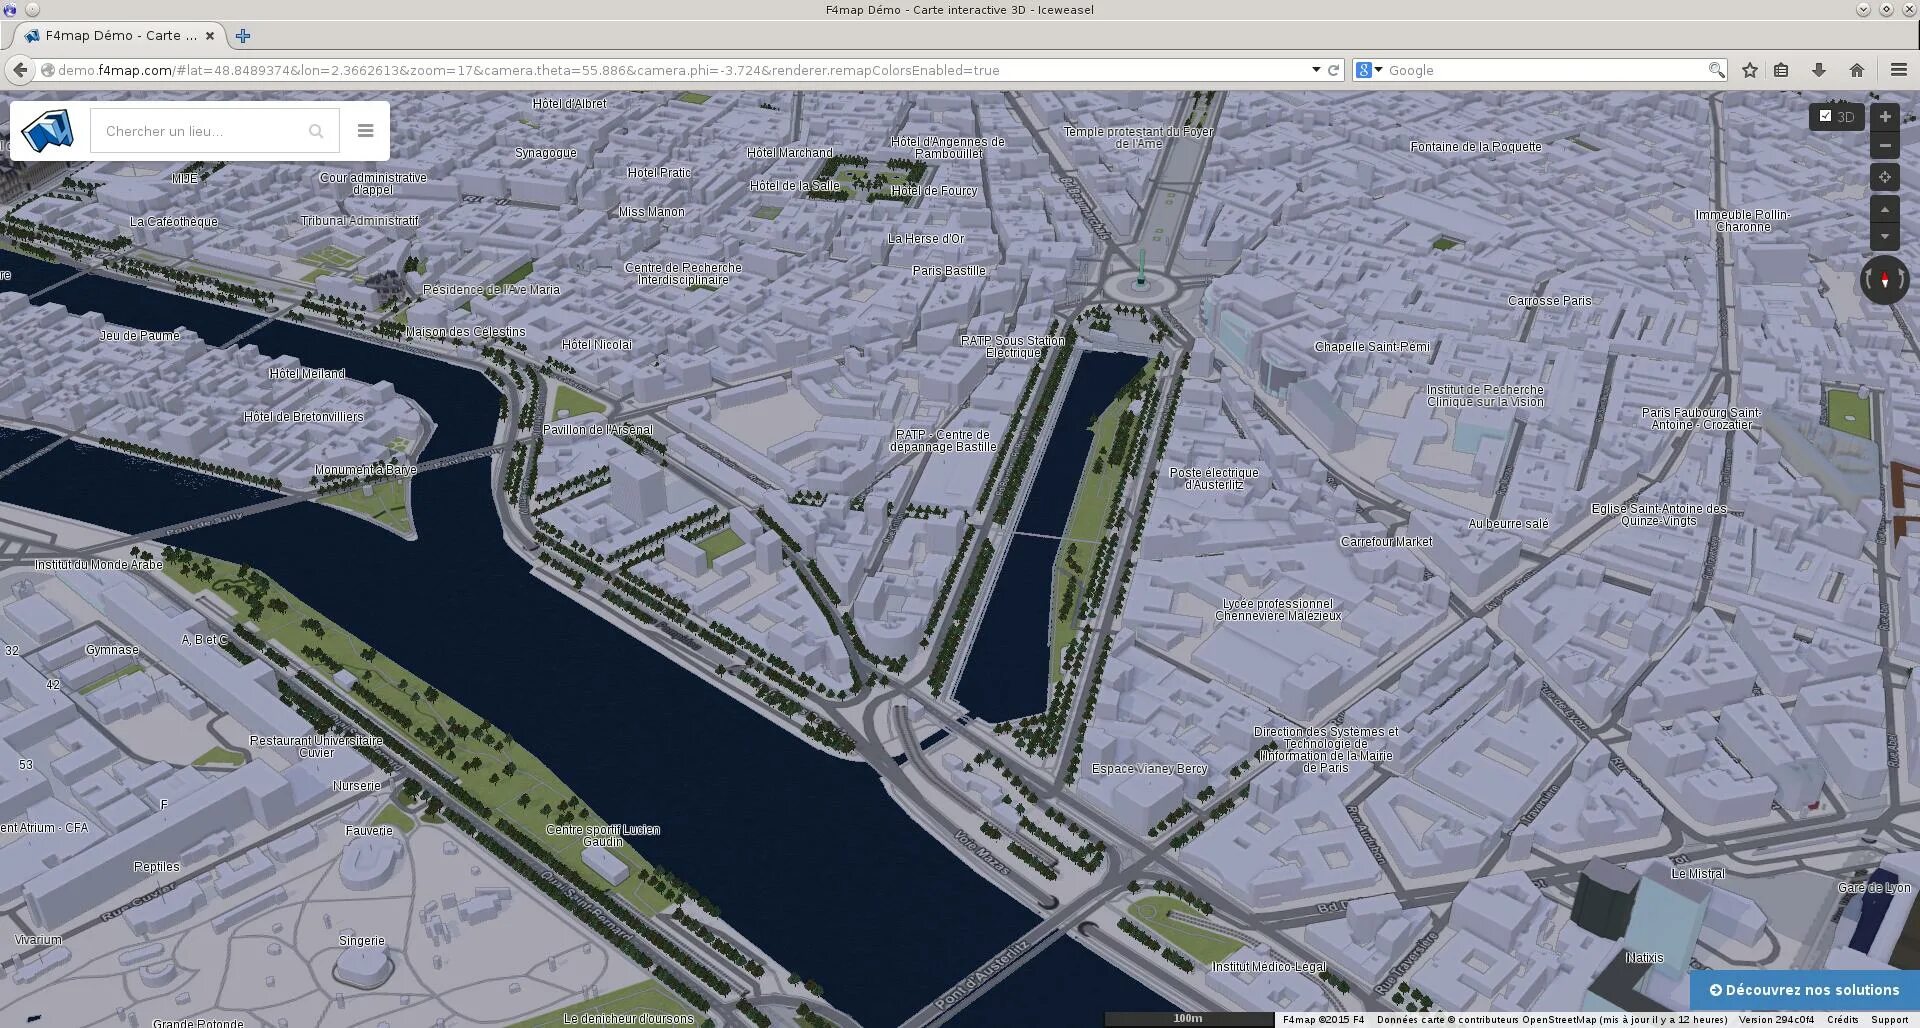The height and width of the screenshot is (1028, 1920).
Task: Click the 'Gare de Lyon' label
Action: tap(1874, 888)
